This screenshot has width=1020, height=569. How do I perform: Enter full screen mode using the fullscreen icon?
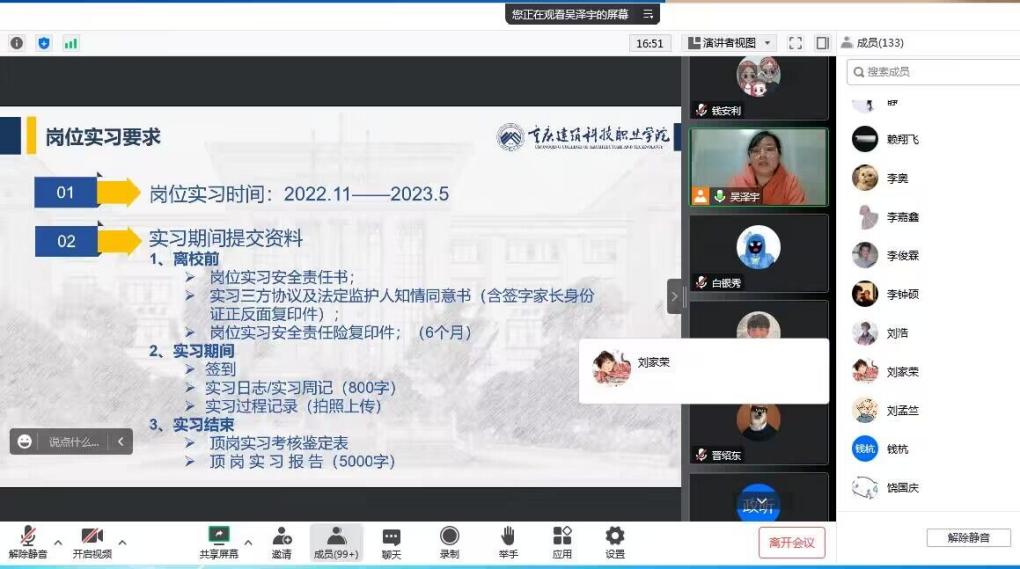(x=796, y=43)
